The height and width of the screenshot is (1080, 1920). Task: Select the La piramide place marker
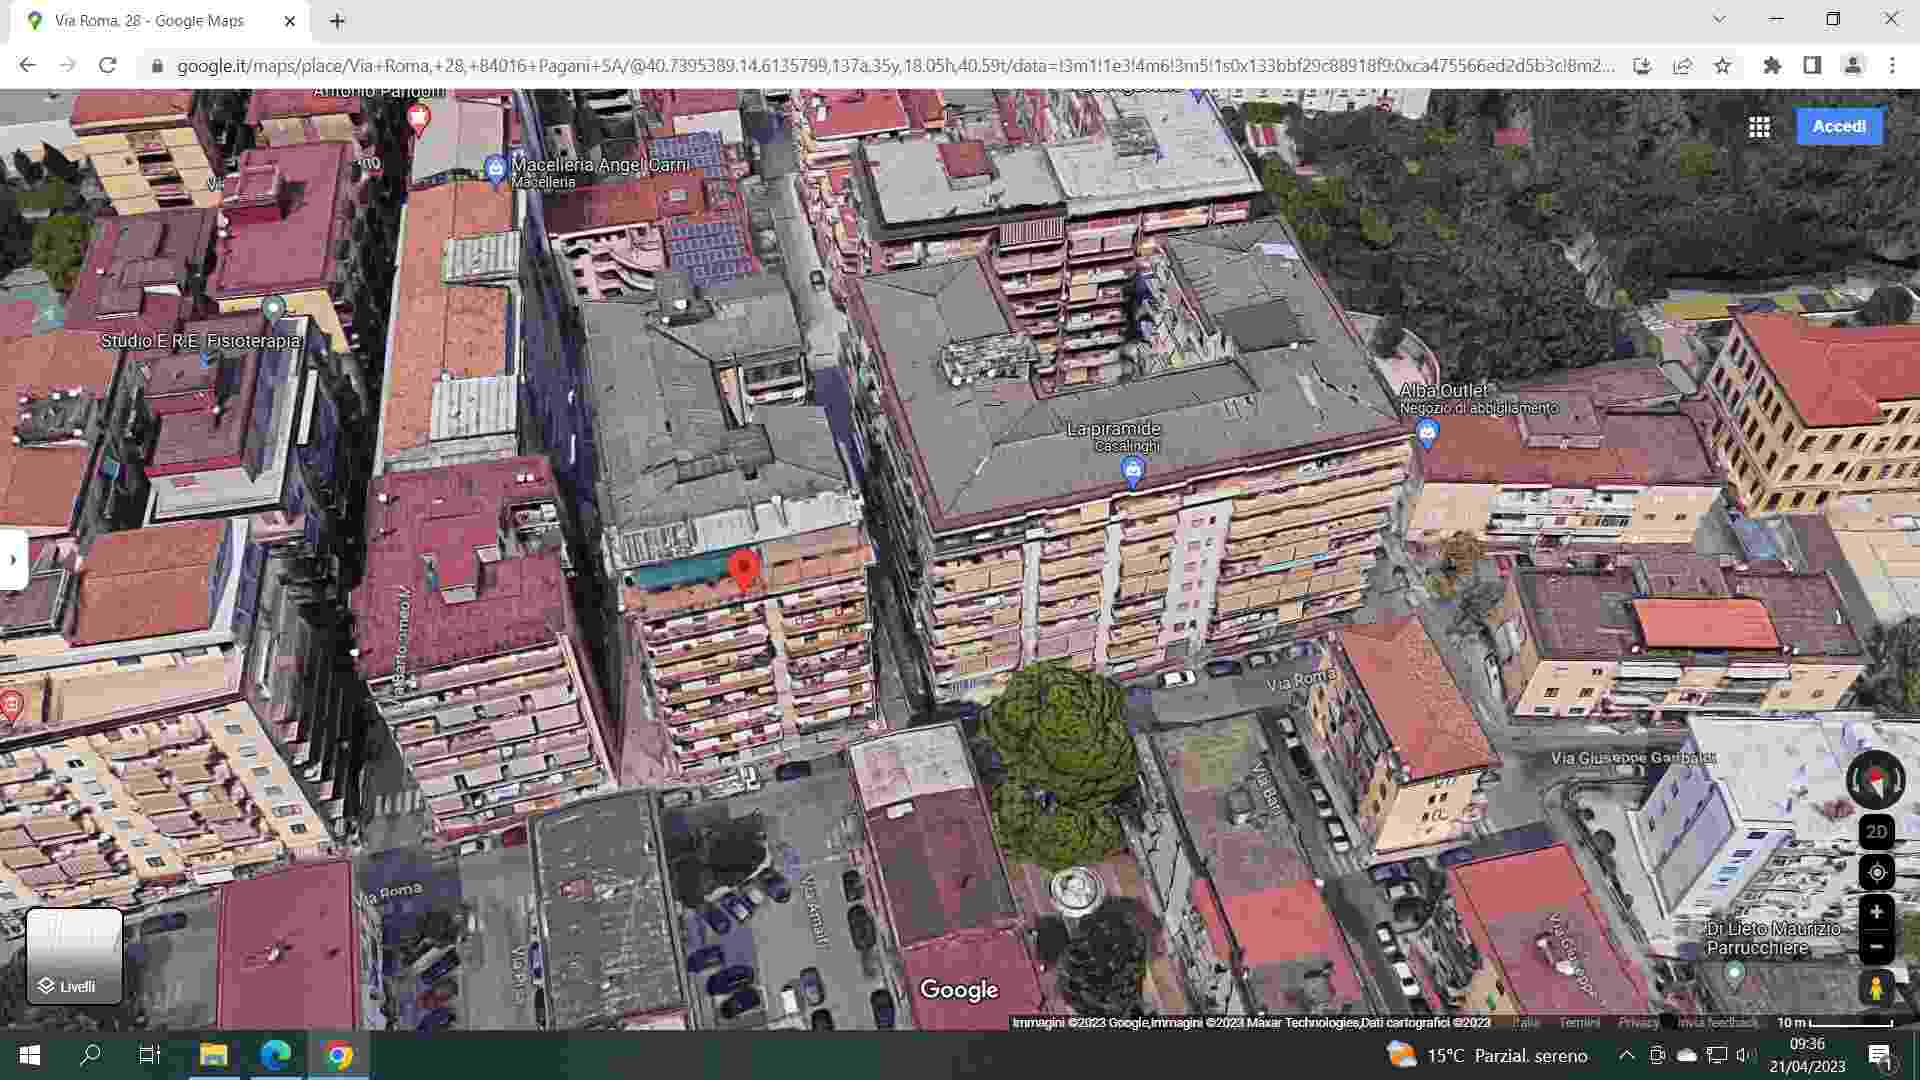point(1132,470)
